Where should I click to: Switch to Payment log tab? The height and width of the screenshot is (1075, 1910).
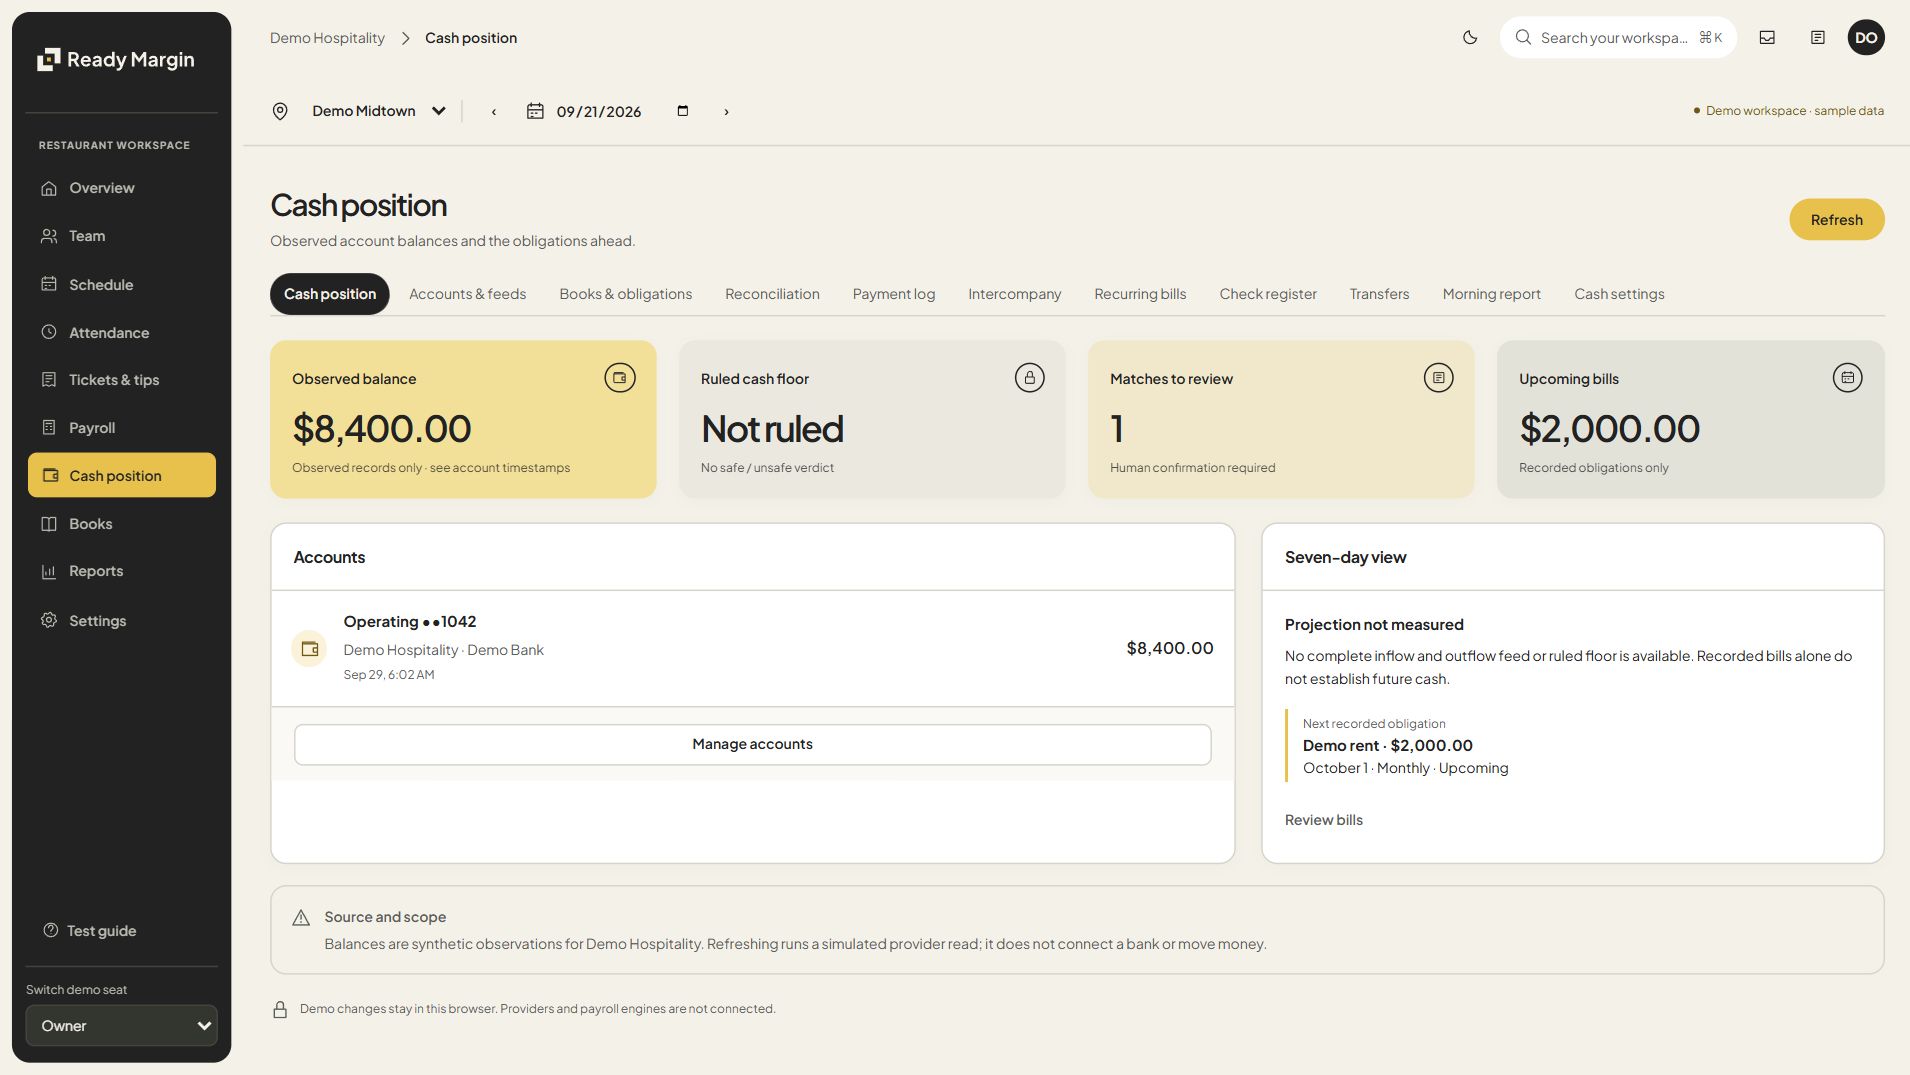(894, 294)
